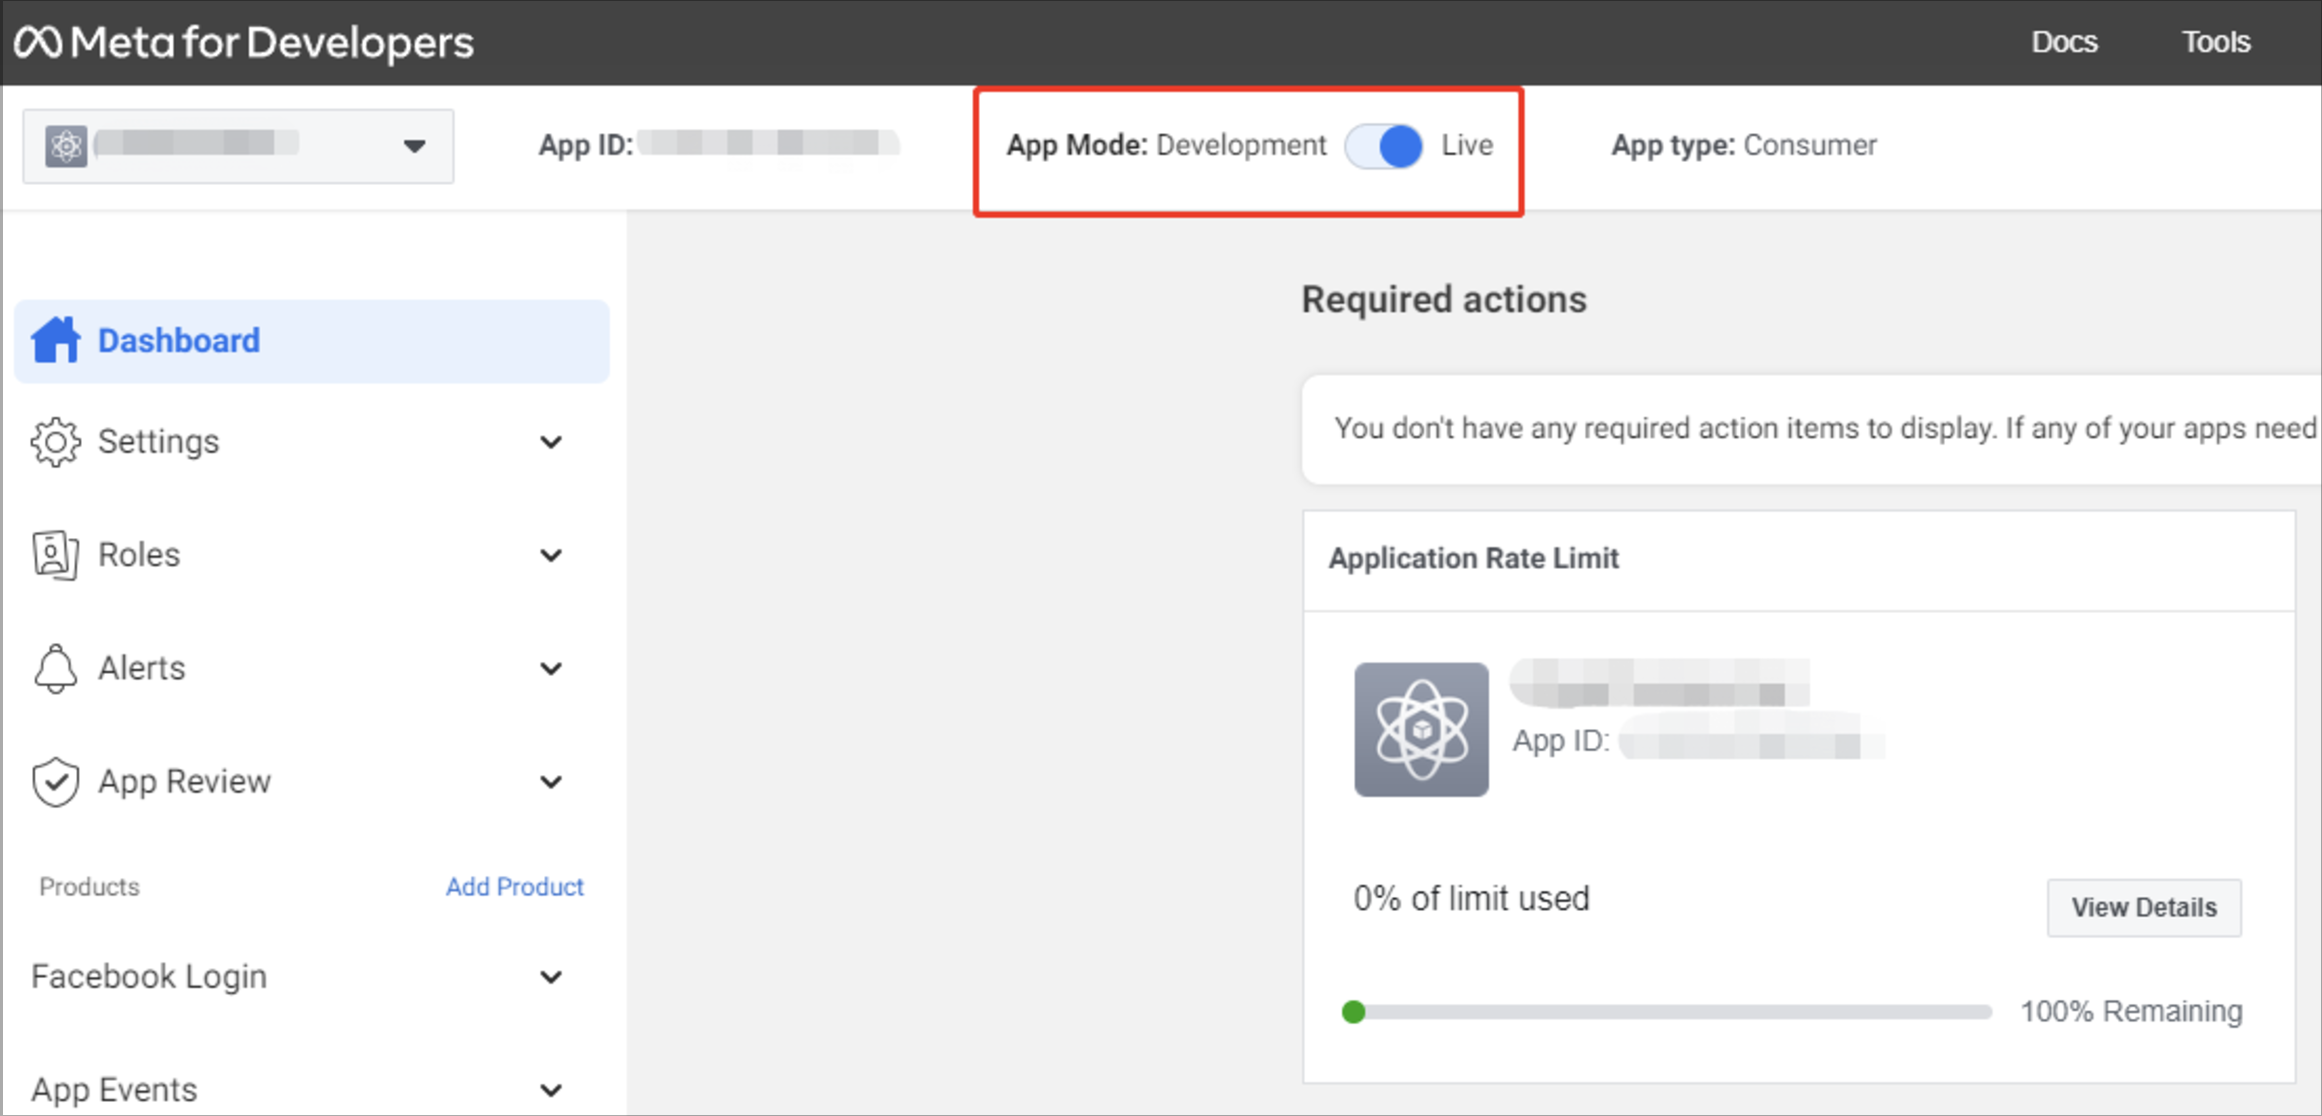Click the Products section label
This screenshot has height=1116, width=2322.
(x=89, y=887)
